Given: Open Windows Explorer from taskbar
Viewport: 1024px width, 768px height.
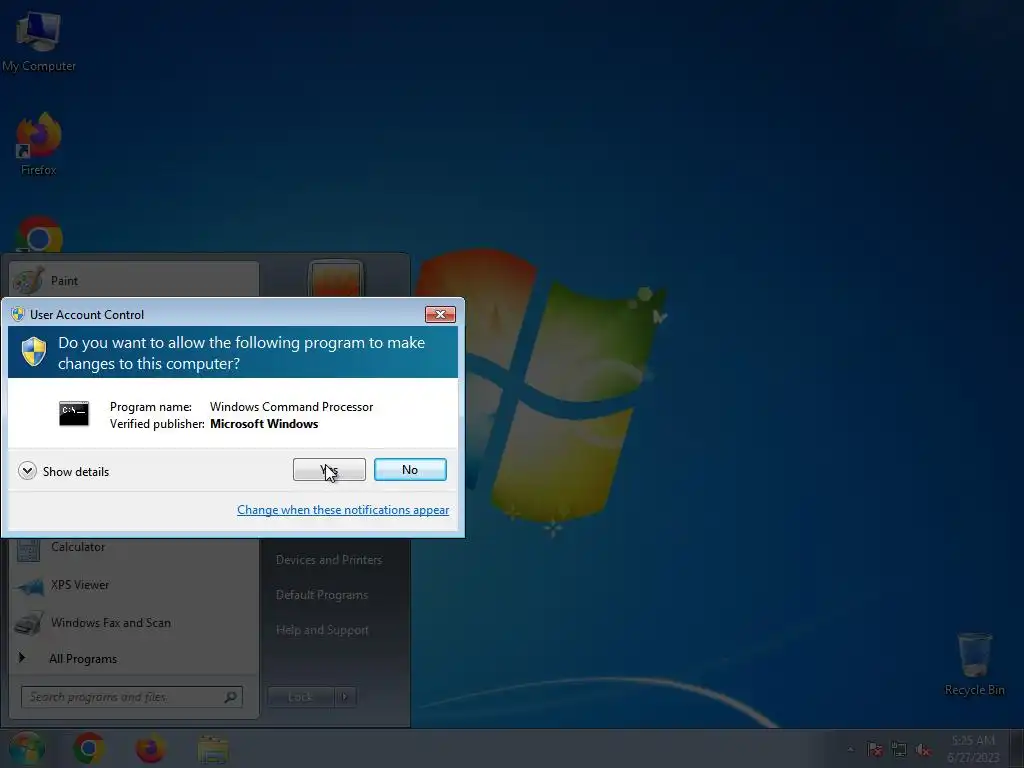Looking at the screenshot, I should click(x=213, y=749).
